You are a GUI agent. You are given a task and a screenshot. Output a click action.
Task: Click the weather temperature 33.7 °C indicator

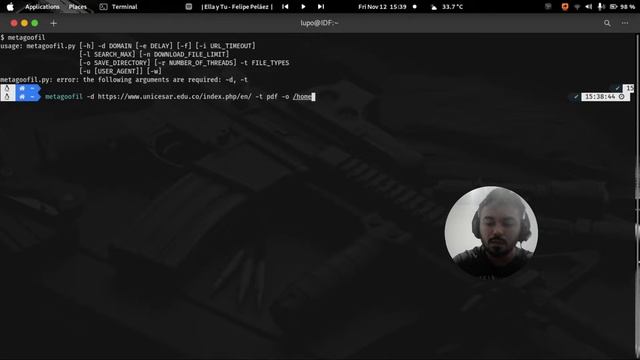coord(452,7)
